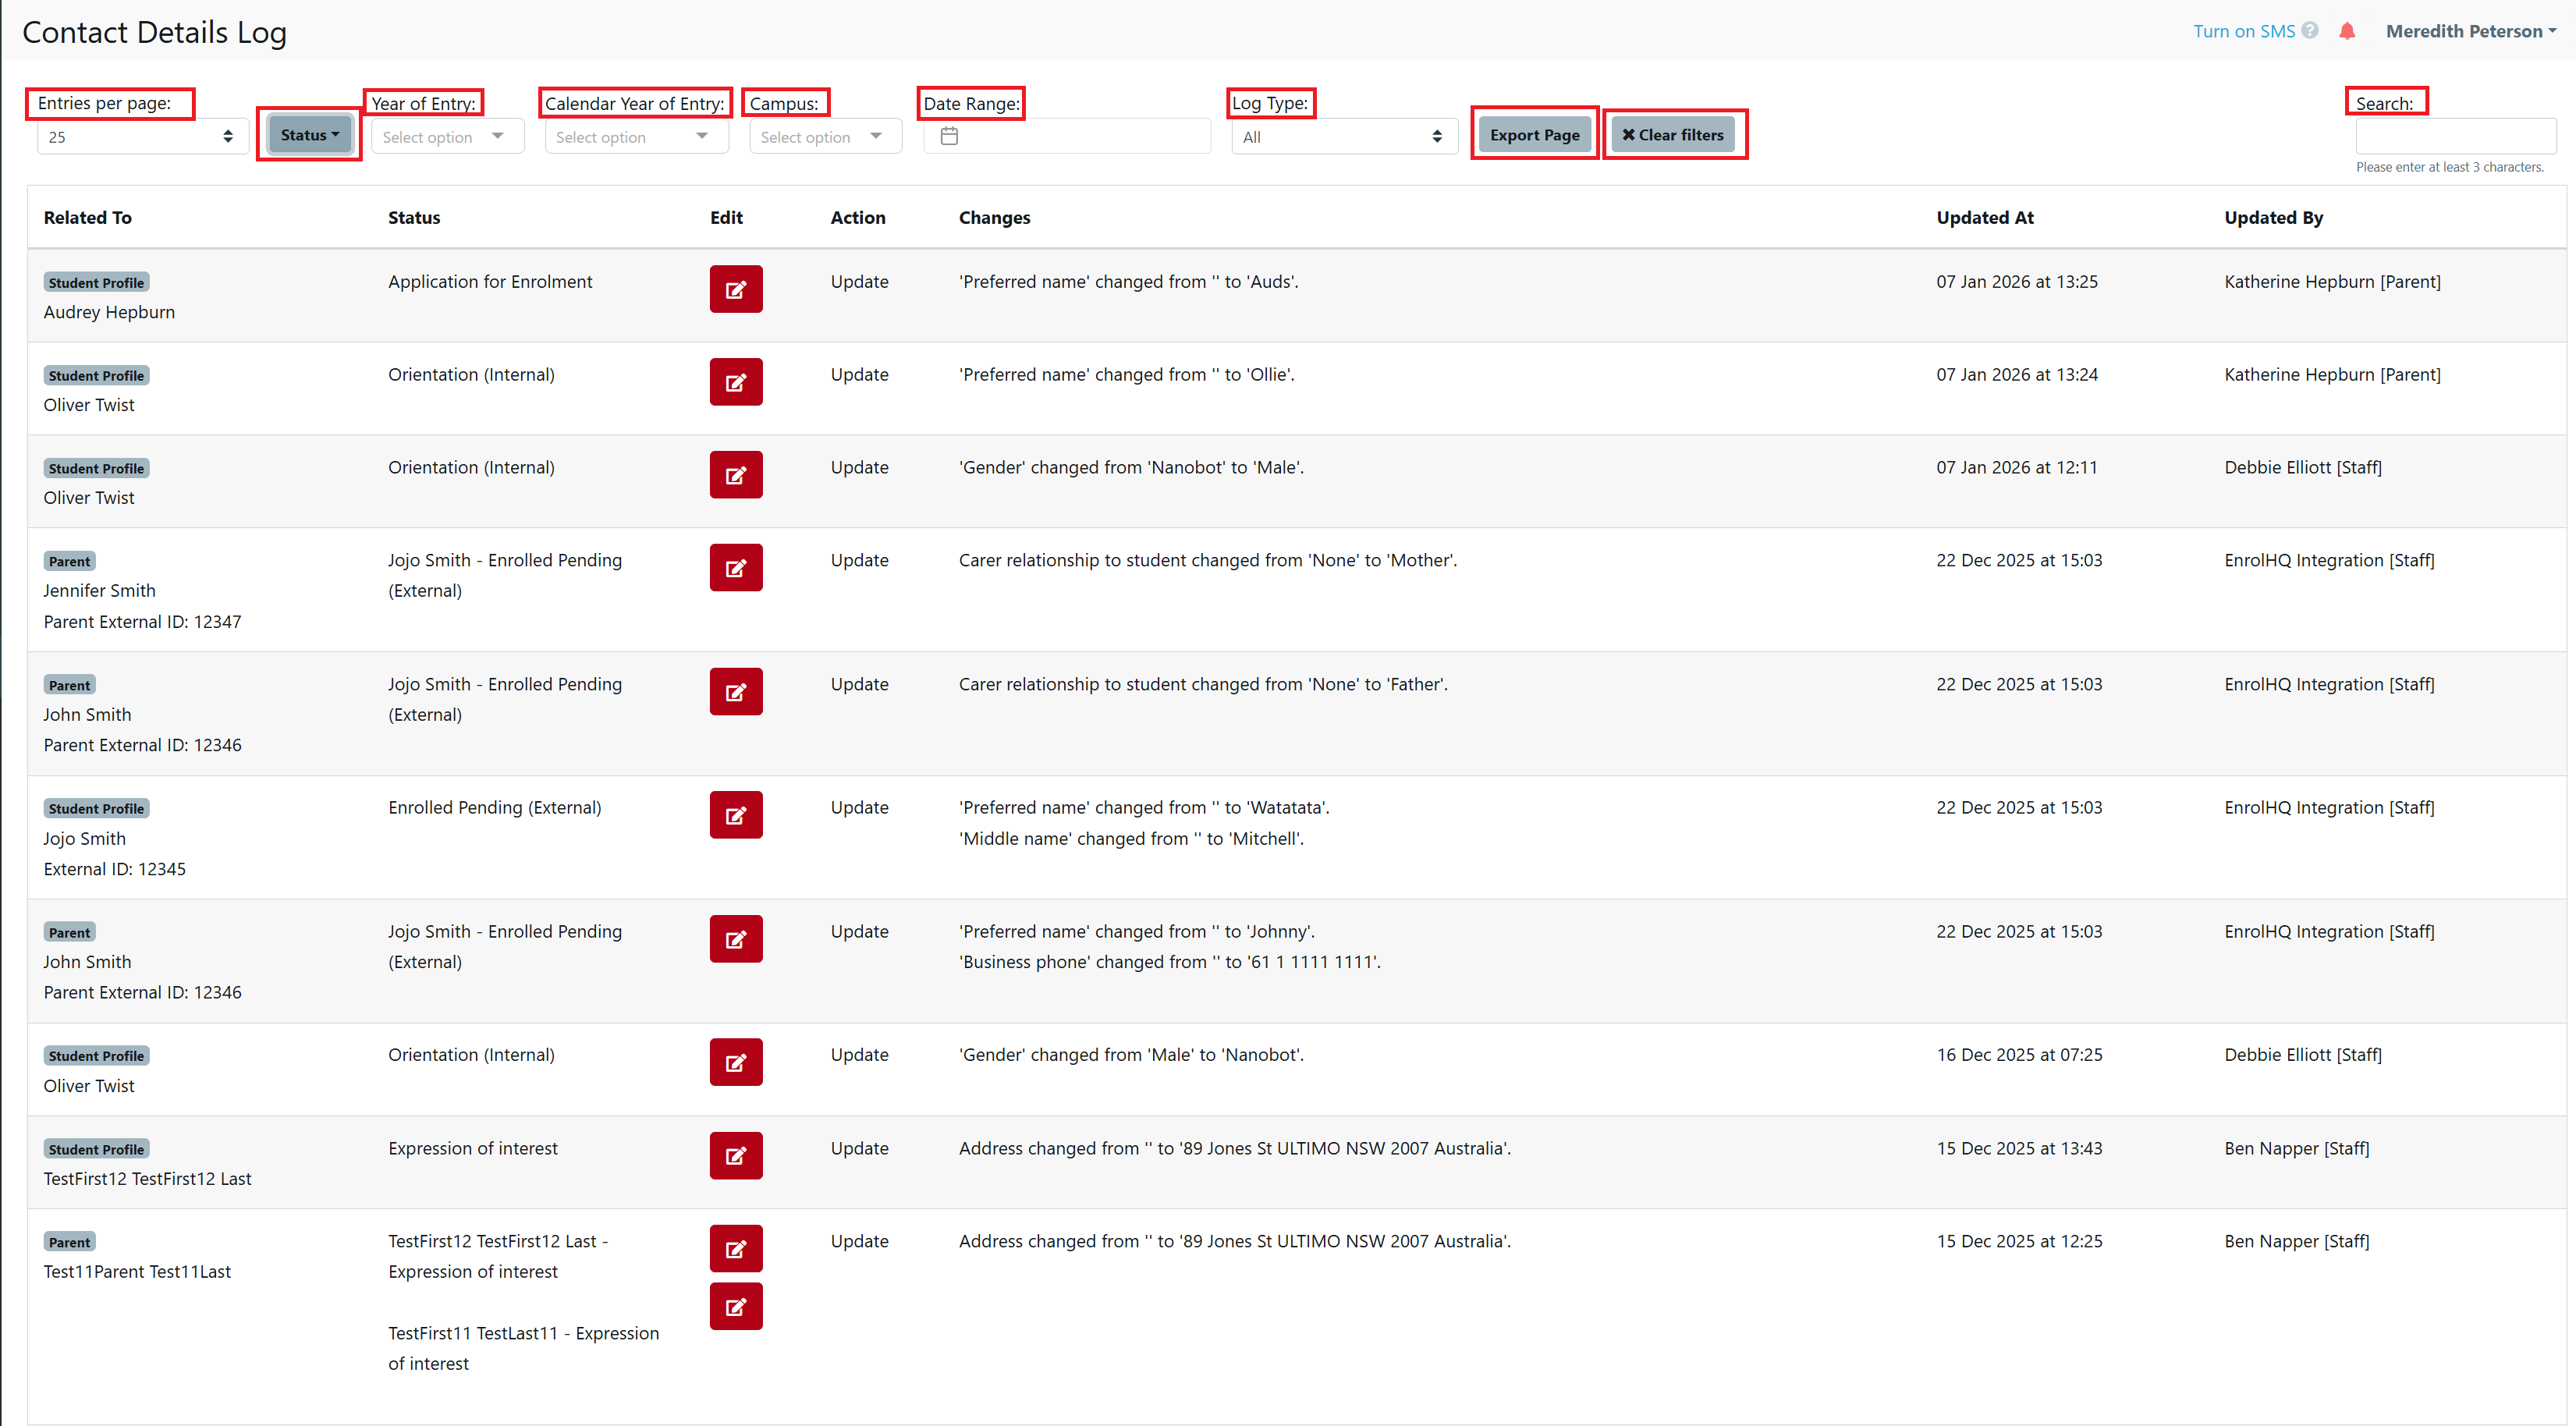Clear all active filters
This screenshot has height=1426, width=2576.
coord(1674,134)
